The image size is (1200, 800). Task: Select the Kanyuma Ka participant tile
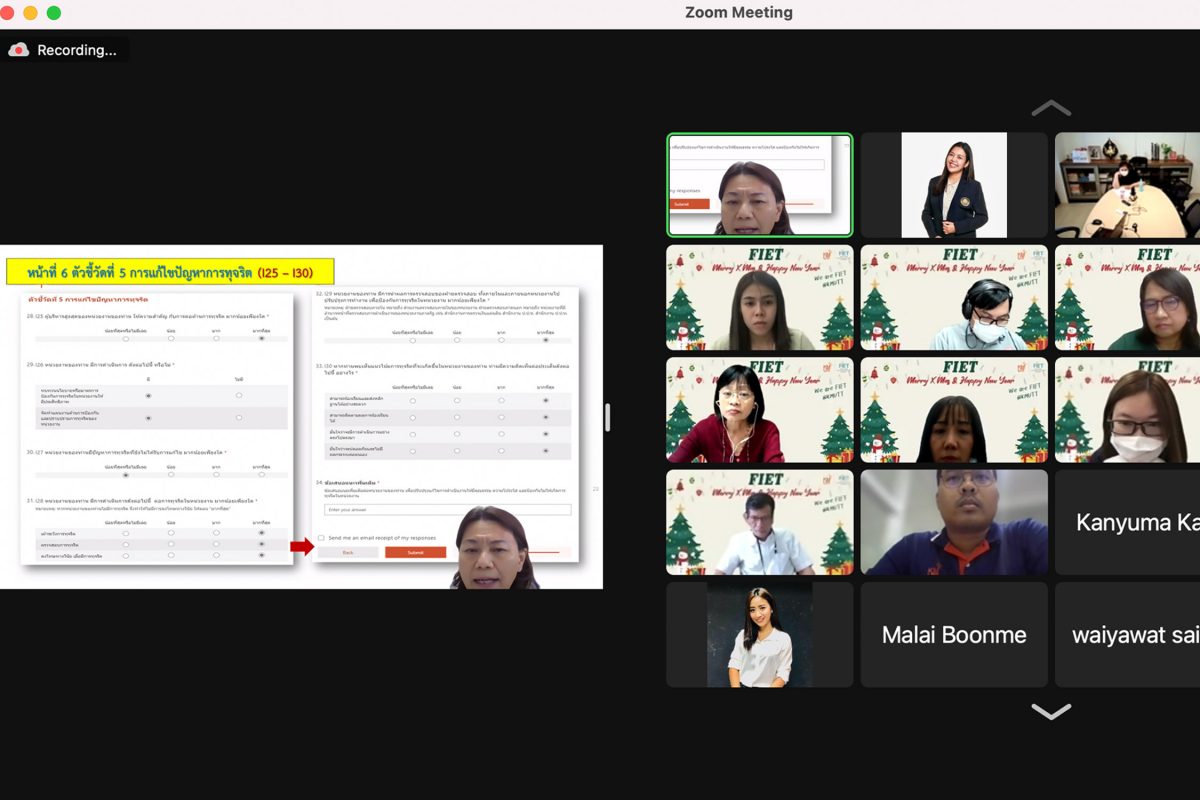[1127, 522]
